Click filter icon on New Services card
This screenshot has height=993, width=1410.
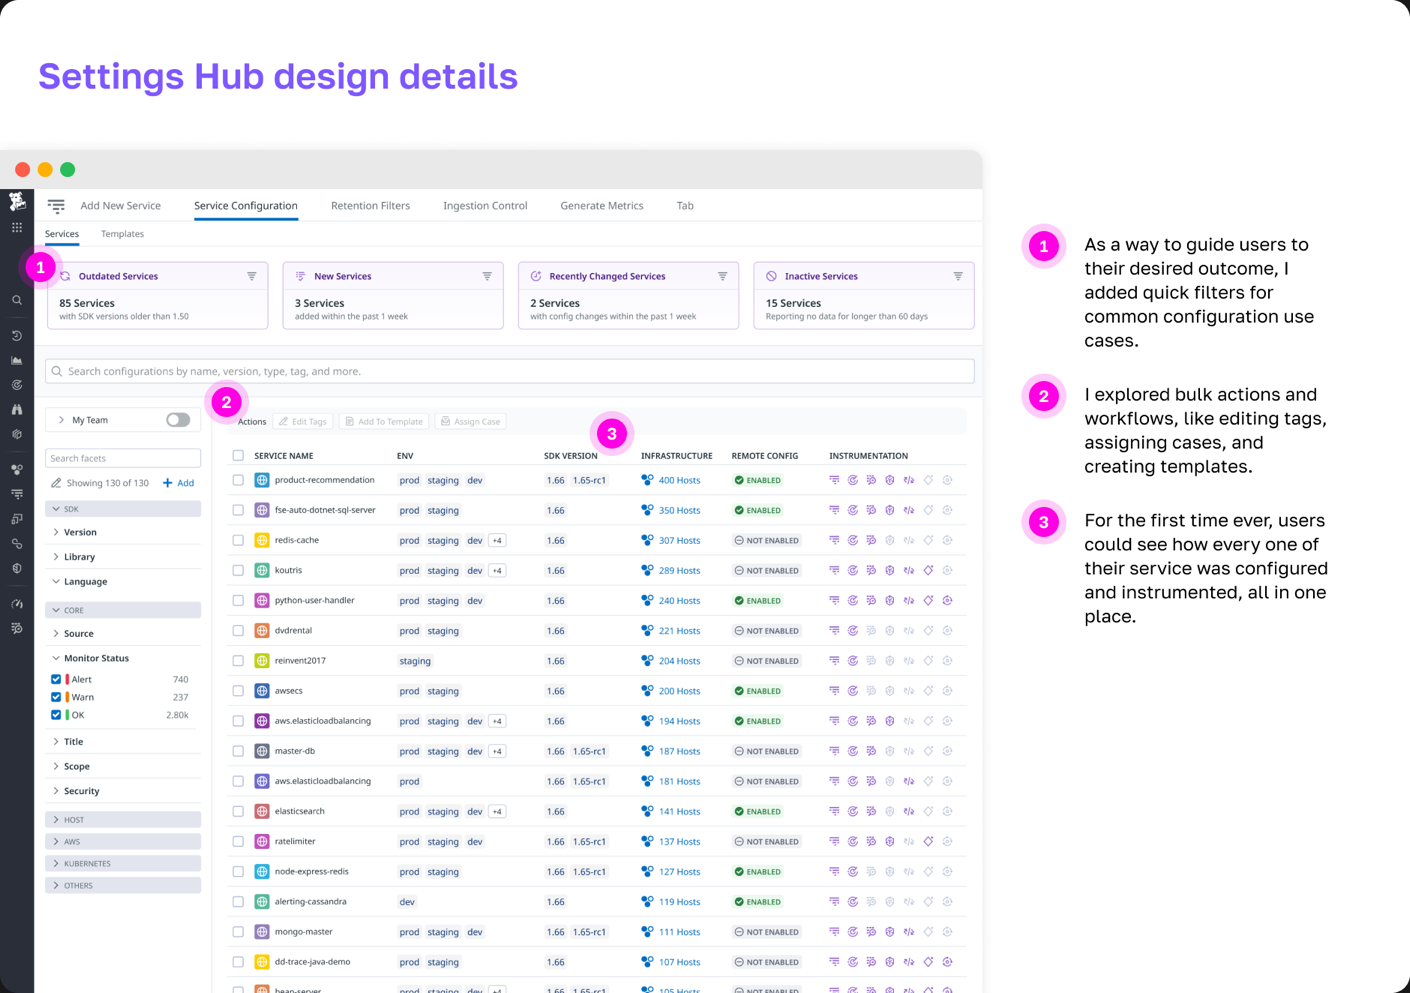[487, 276]
